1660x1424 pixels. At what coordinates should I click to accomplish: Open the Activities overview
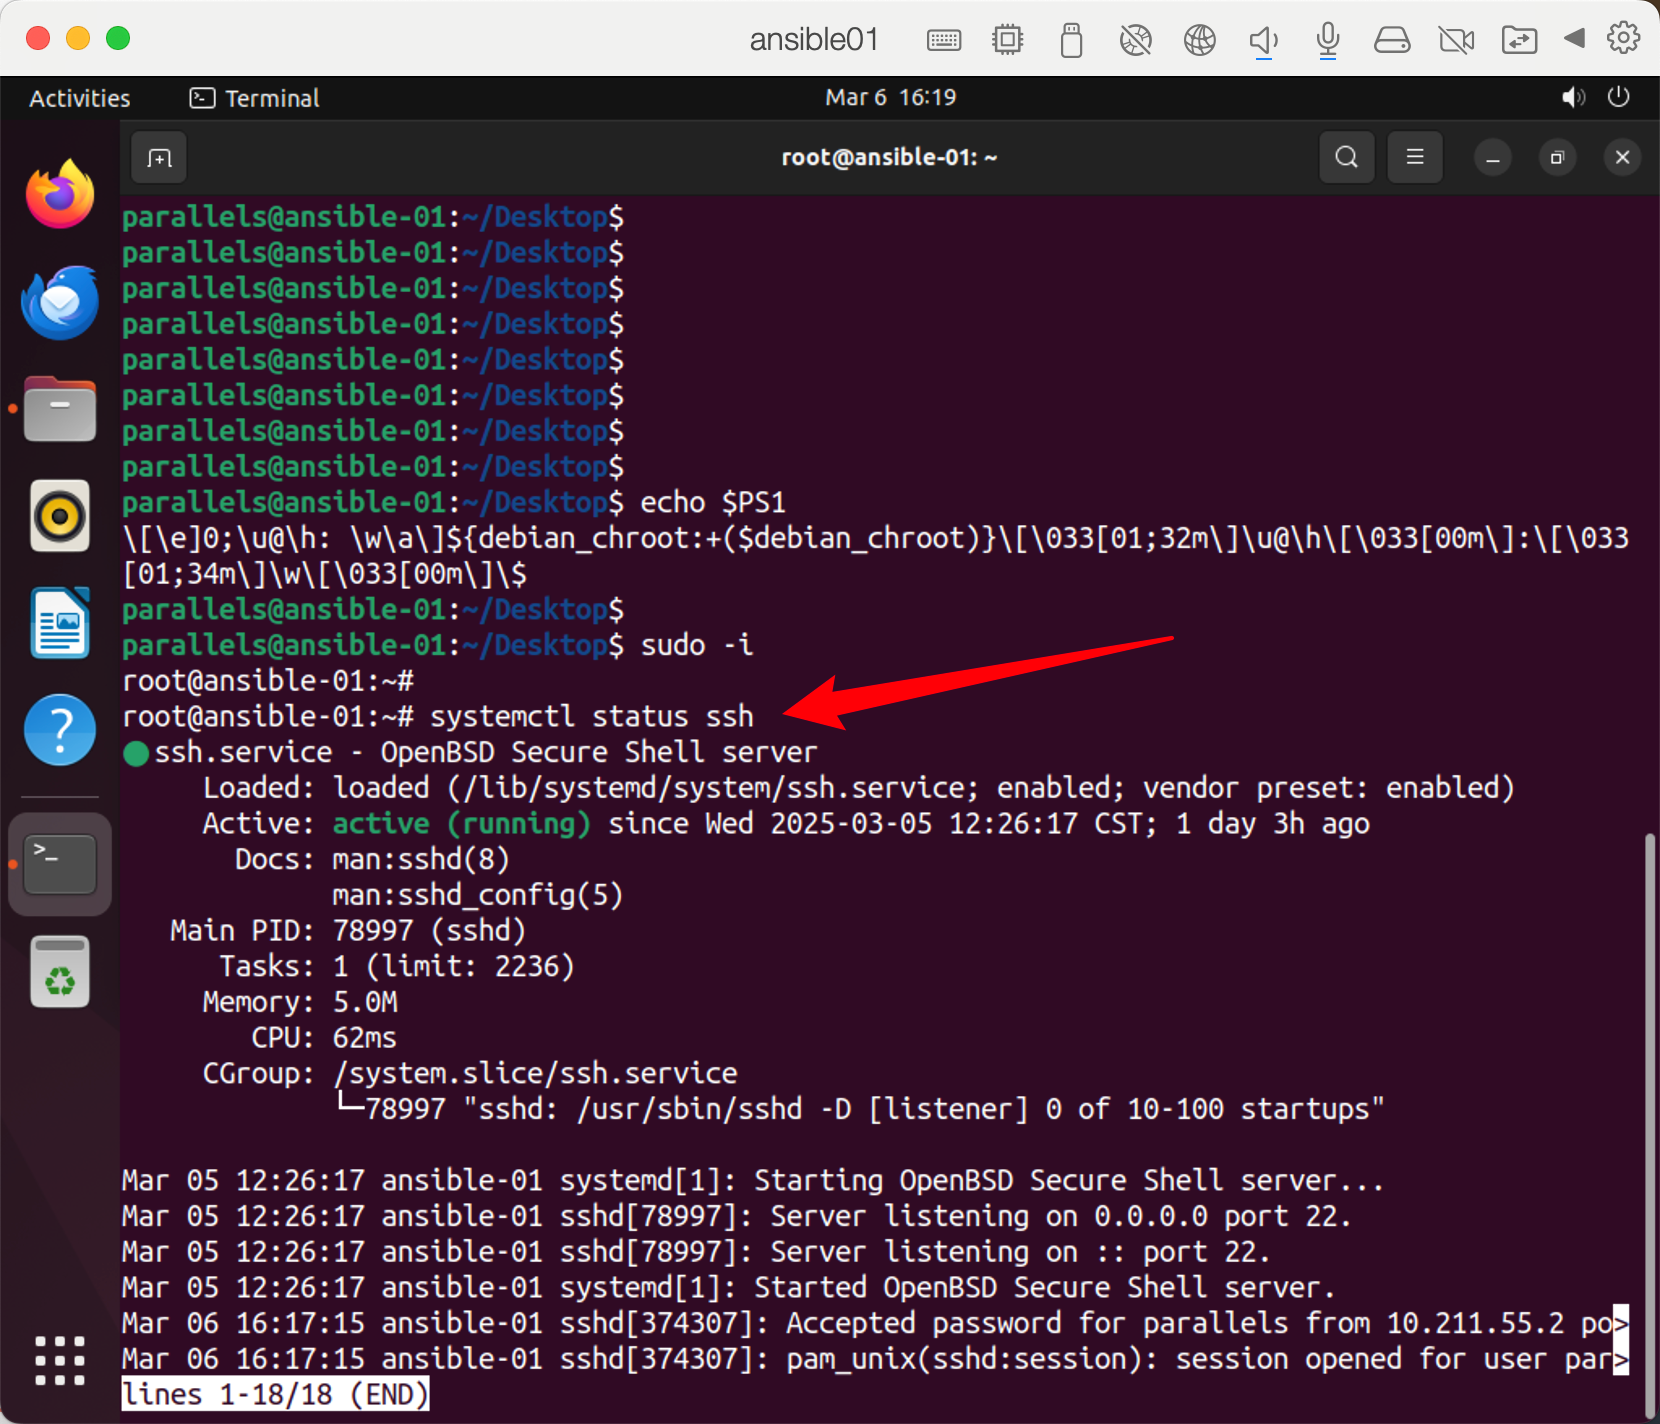(x=80, y=98)
